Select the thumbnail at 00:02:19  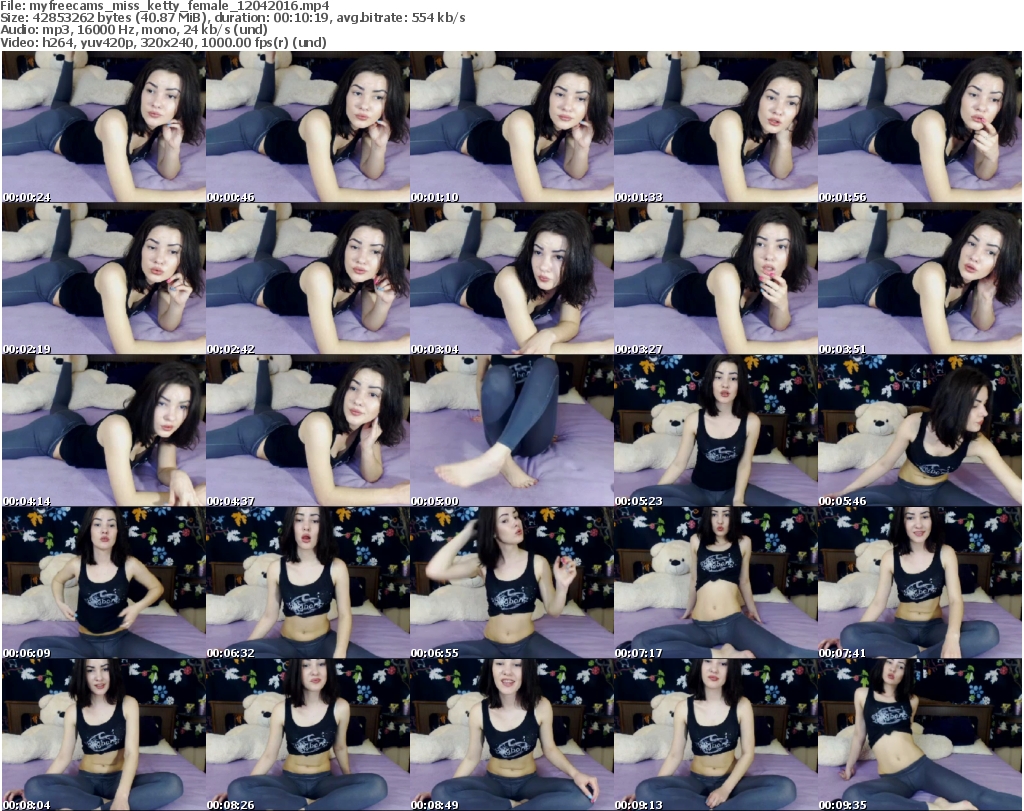pos(103,279)
